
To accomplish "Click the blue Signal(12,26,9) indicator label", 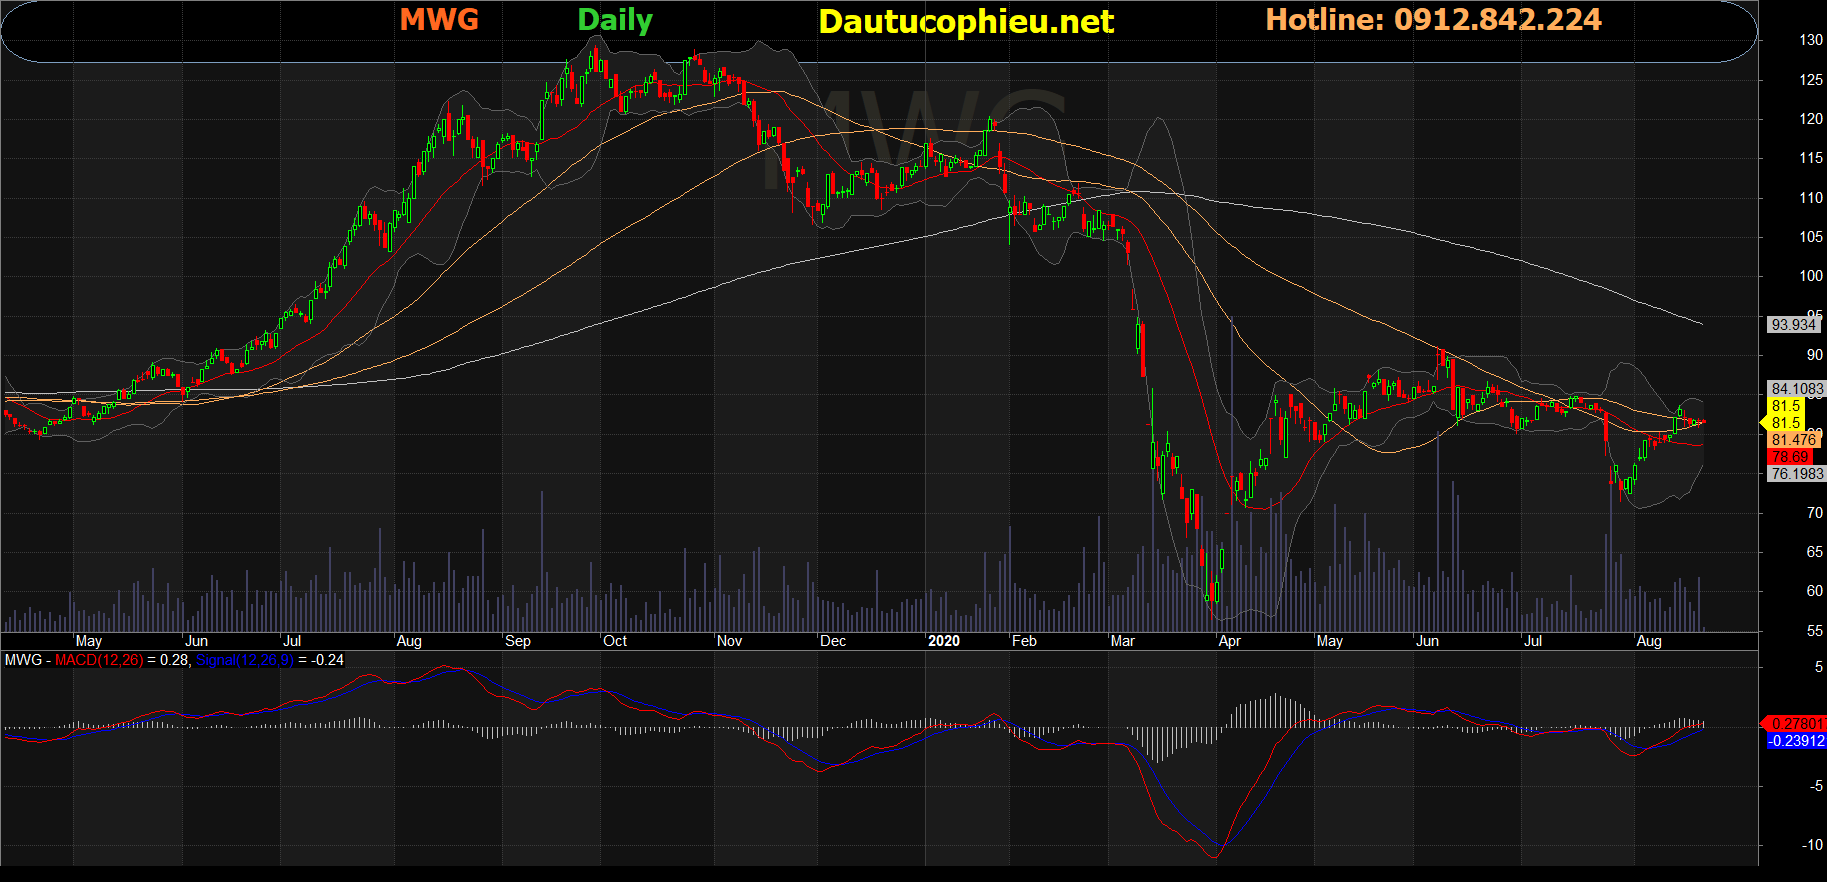I will pos(245,660).
